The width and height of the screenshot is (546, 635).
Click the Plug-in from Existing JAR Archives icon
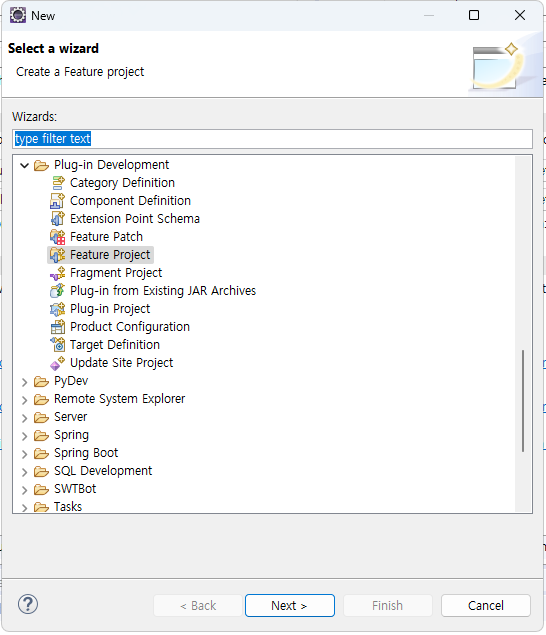(58, 291)
